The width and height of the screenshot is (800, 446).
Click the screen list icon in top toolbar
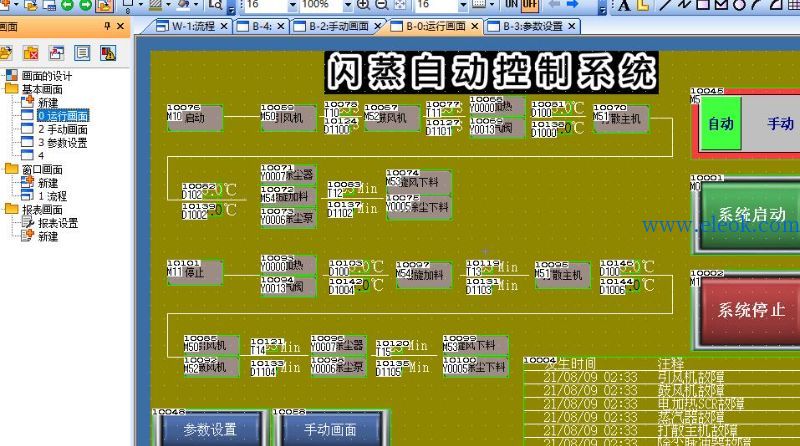click(x=49, y=5)
